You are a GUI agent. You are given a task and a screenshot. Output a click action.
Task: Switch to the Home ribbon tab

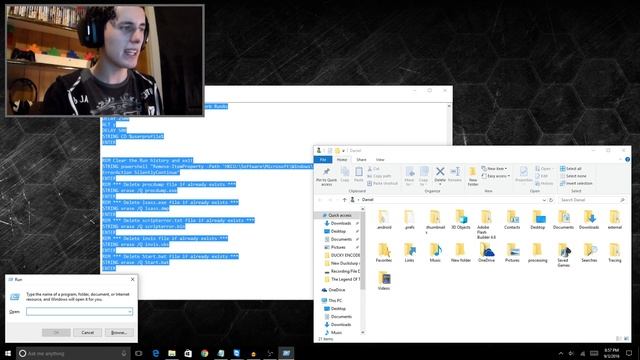(x=342, y=160)
